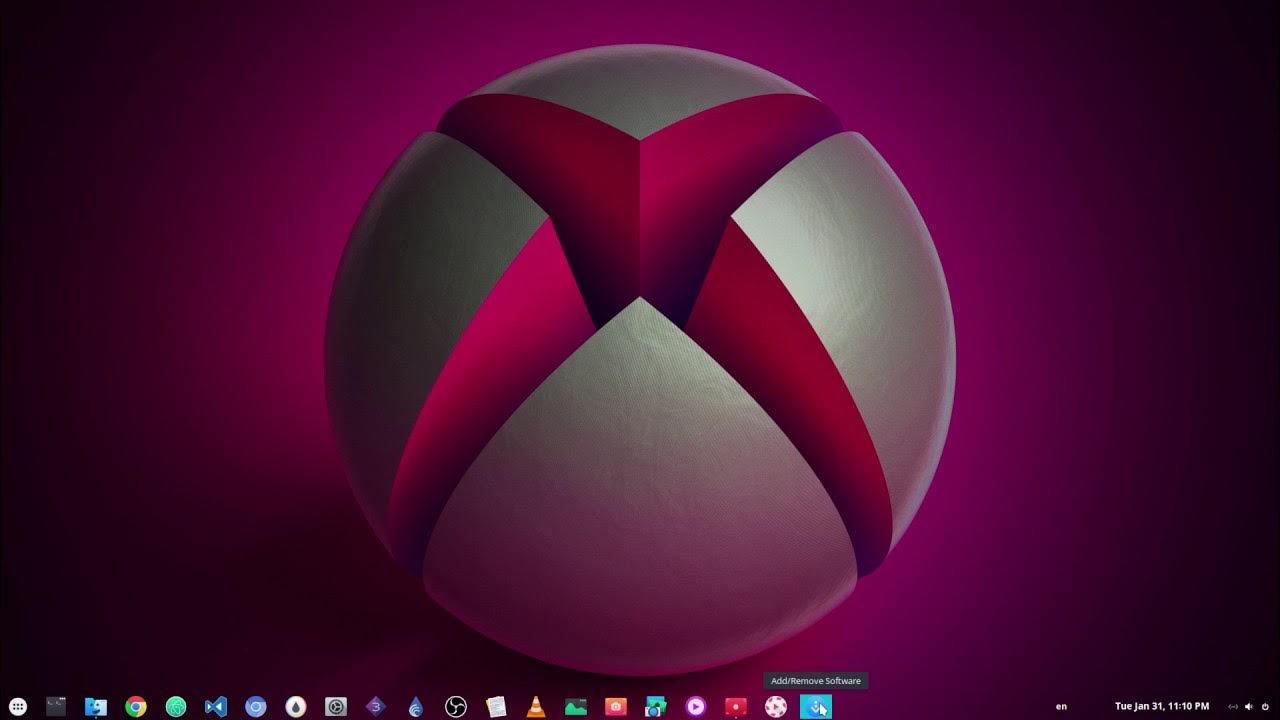
Task: Launch OBS Studio from the dock
Action: [x=456, y=707]
